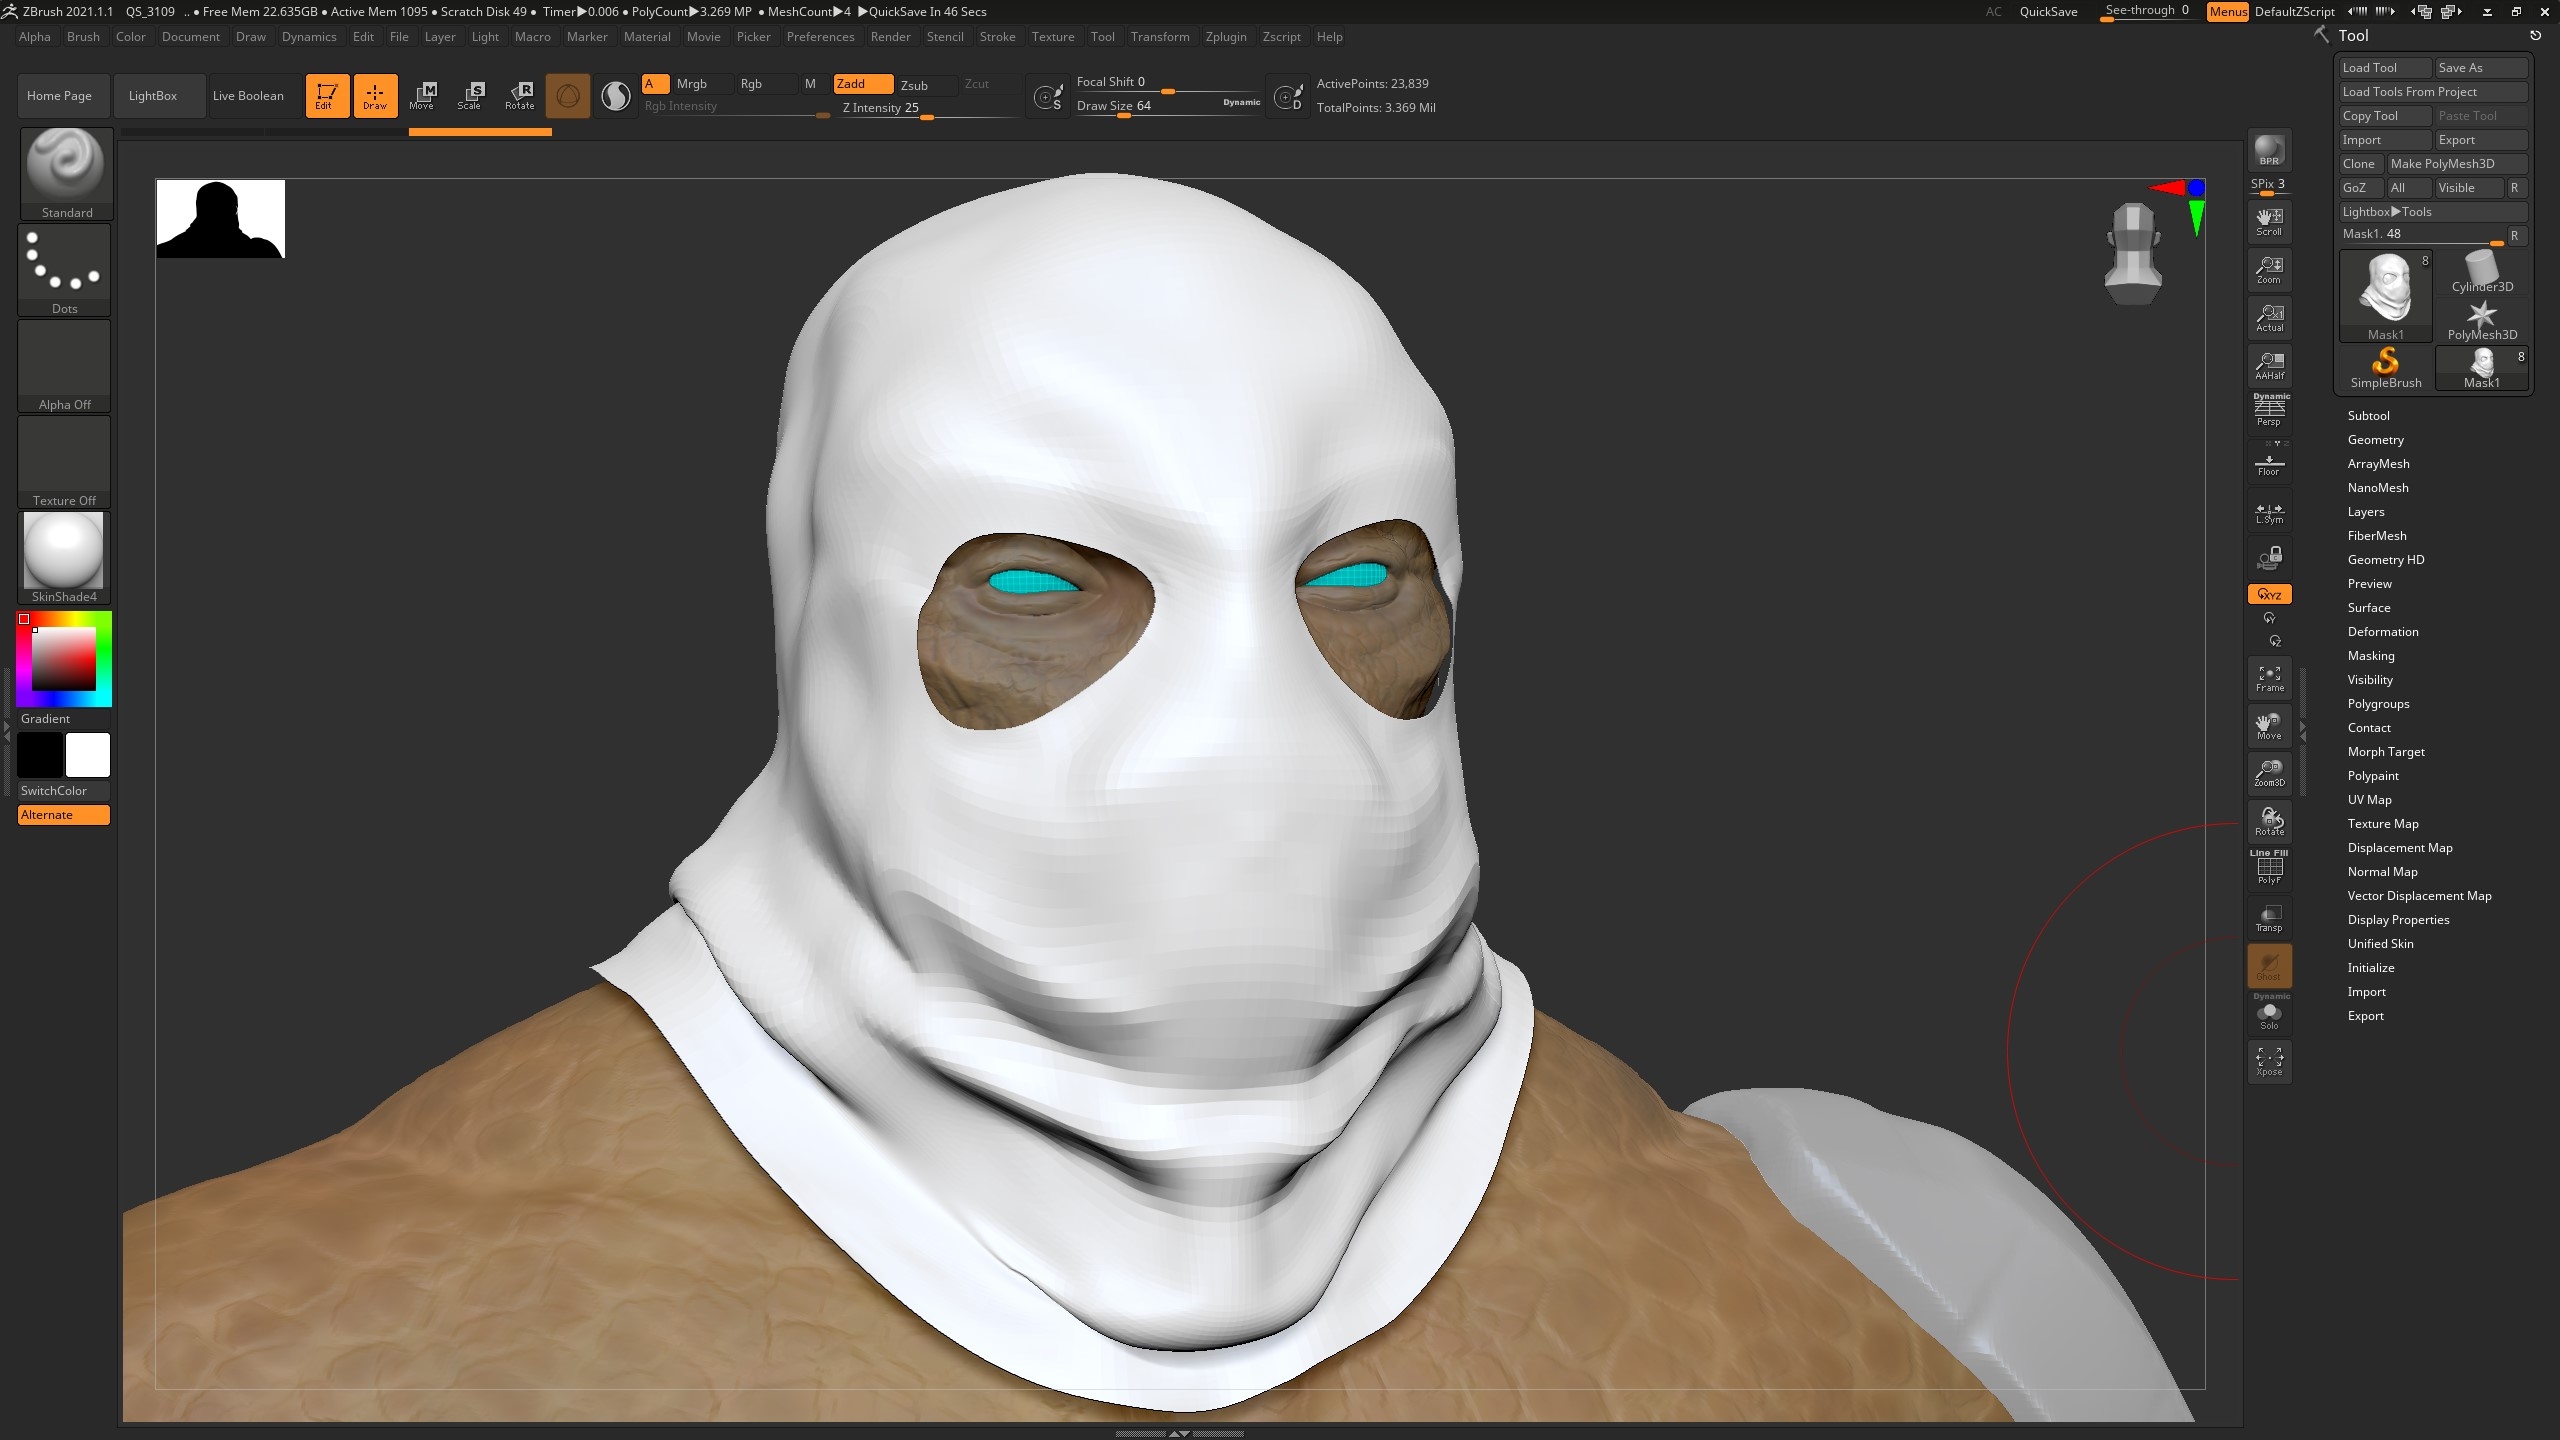Screen dimensions: 2560x1440
Task: Open the Dots stroke selector
Action: [65, 269]
